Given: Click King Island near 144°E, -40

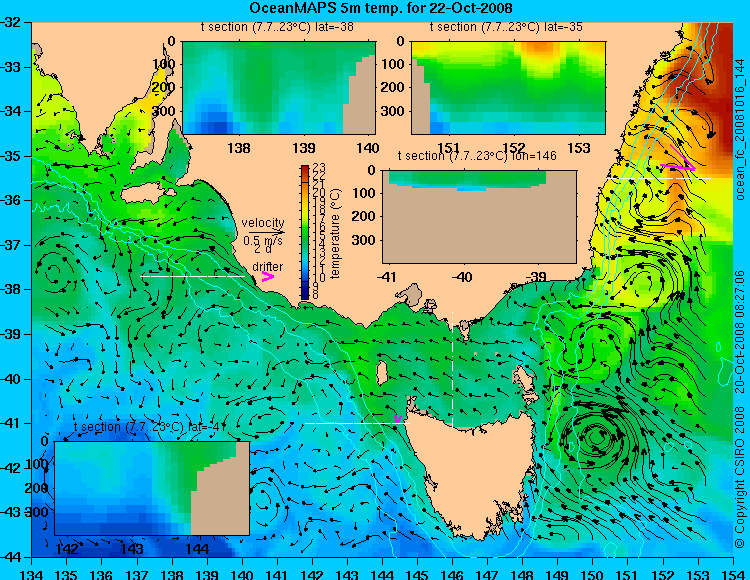Looking at the screenshot, I should pyautogui.click(x=382, y=373).
